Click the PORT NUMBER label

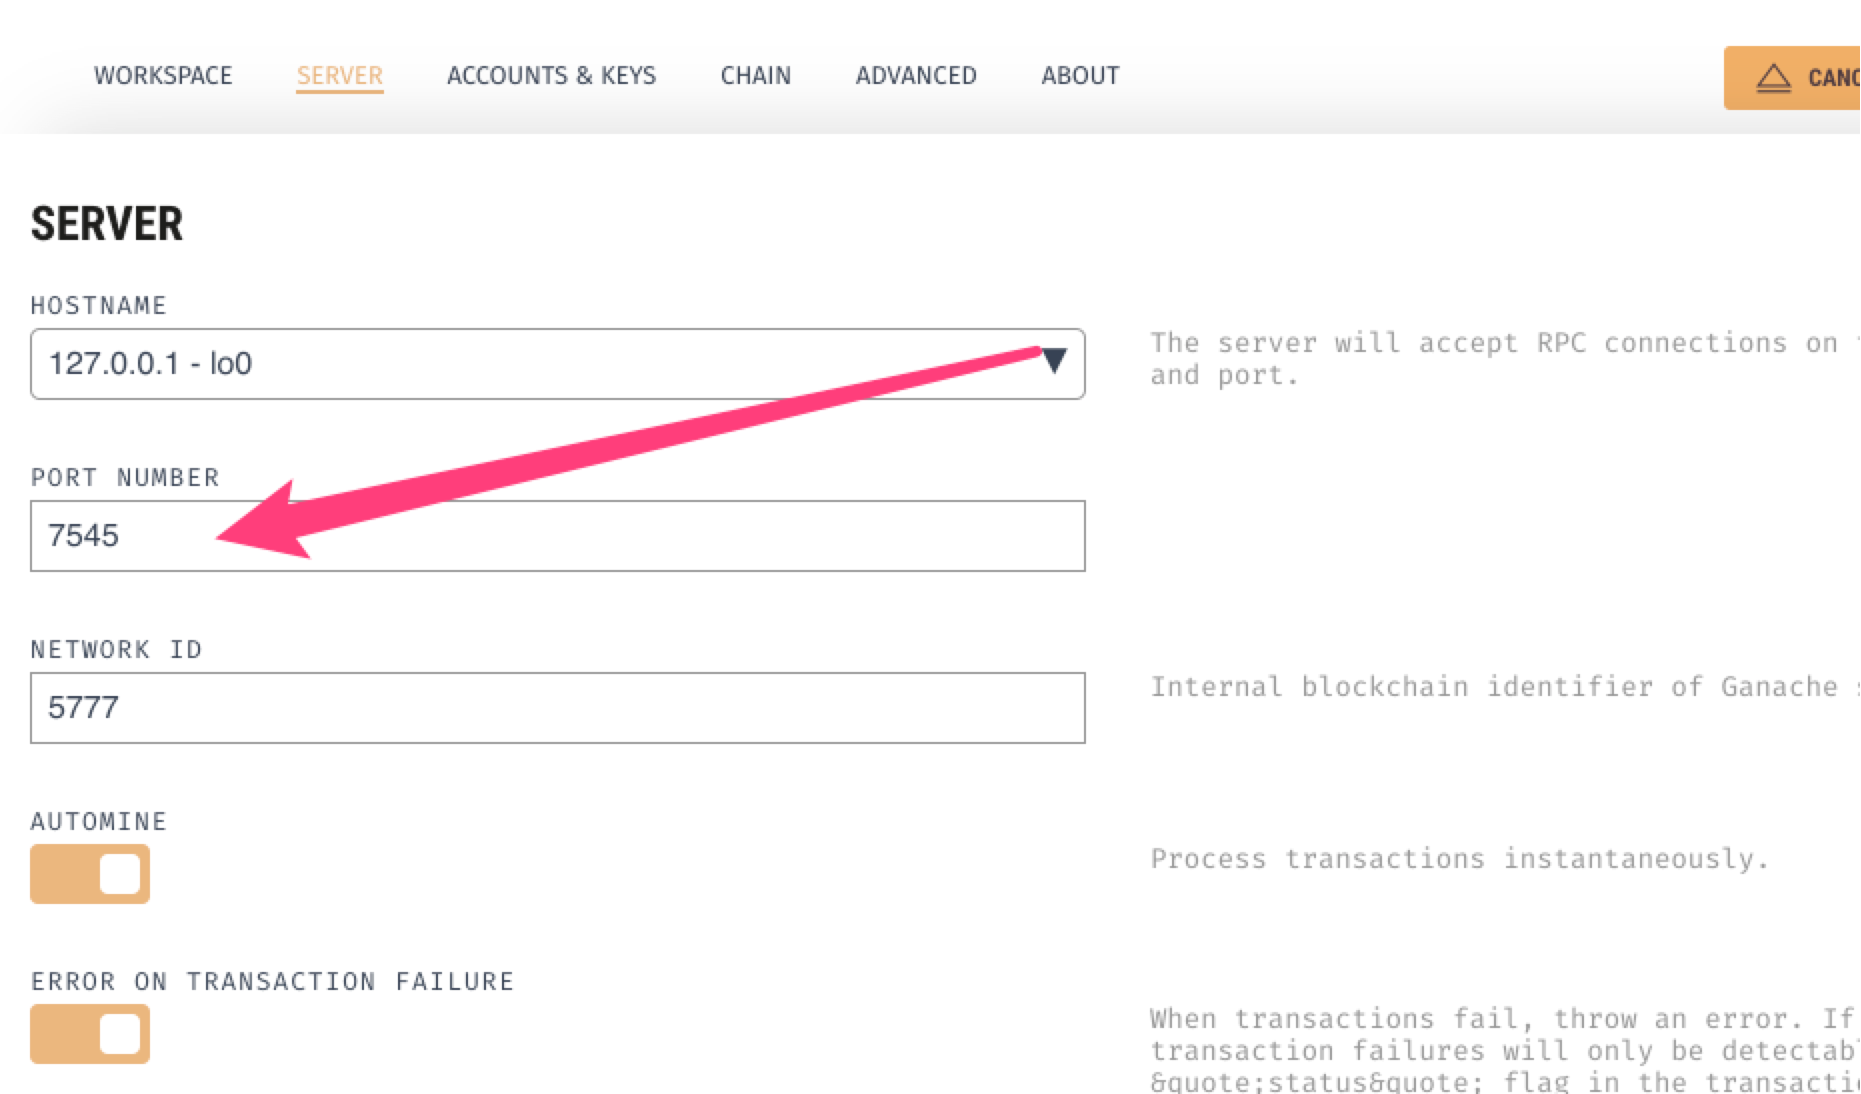coord(125,478)
